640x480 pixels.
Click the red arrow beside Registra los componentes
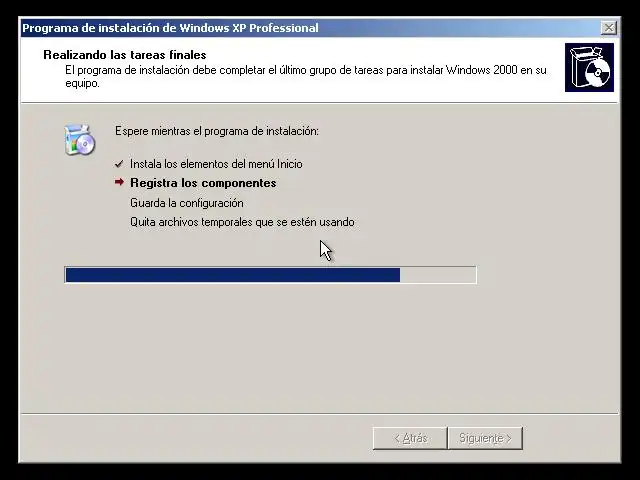pyautogui.click(x=119, y=182)
